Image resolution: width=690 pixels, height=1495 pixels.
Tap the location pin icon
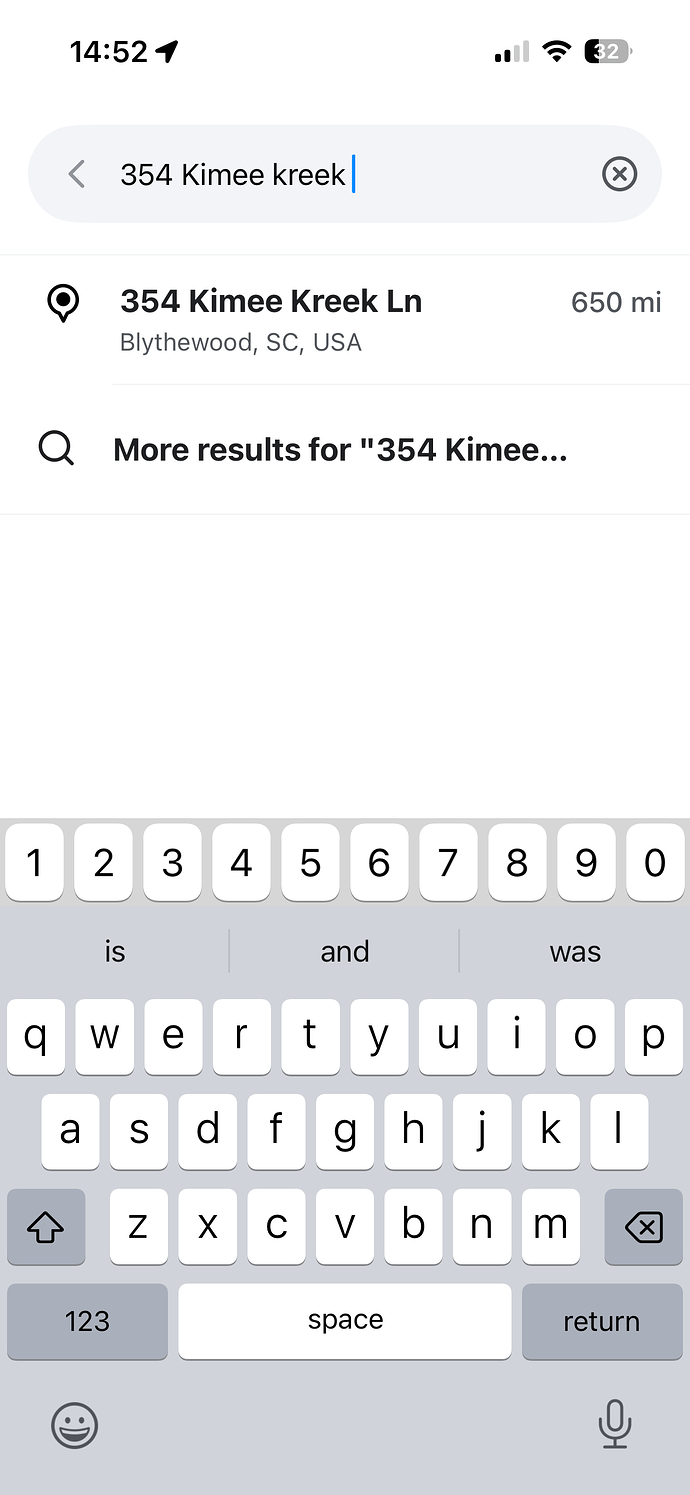[x=64, y=303]
